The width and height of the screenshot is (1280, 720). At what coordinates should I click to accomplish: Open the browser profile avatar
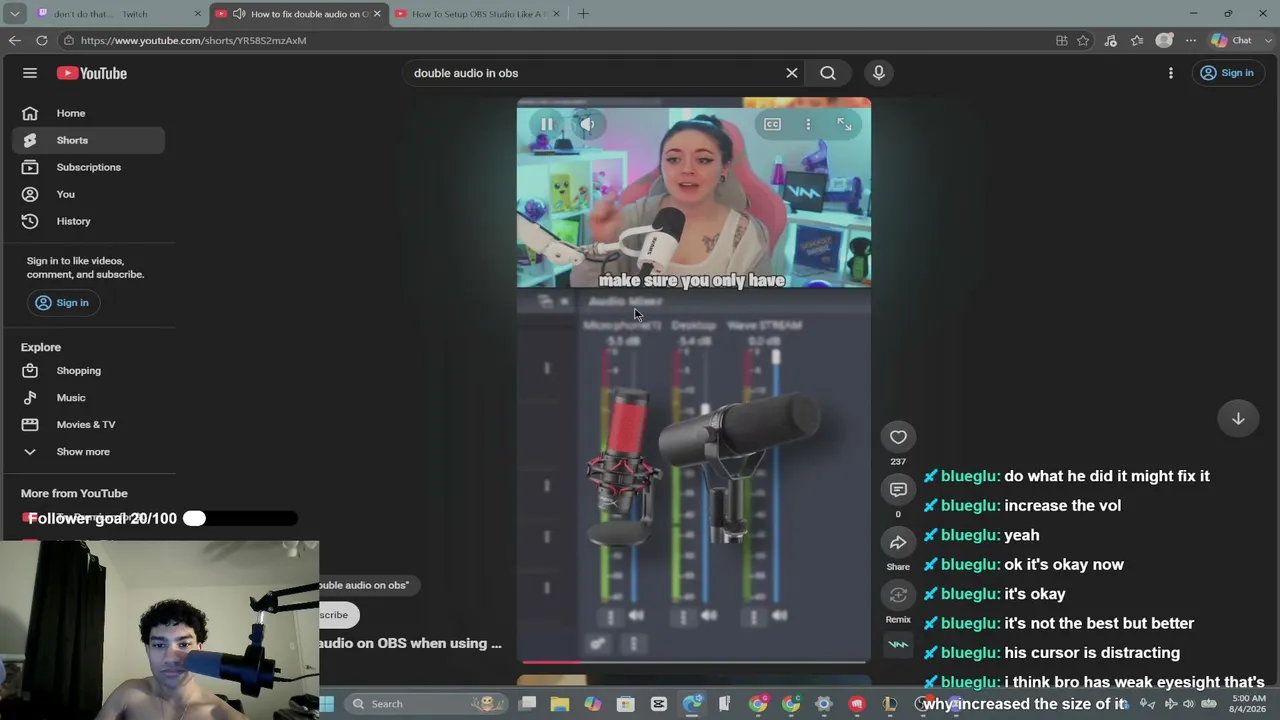[x=1164, y=41]
